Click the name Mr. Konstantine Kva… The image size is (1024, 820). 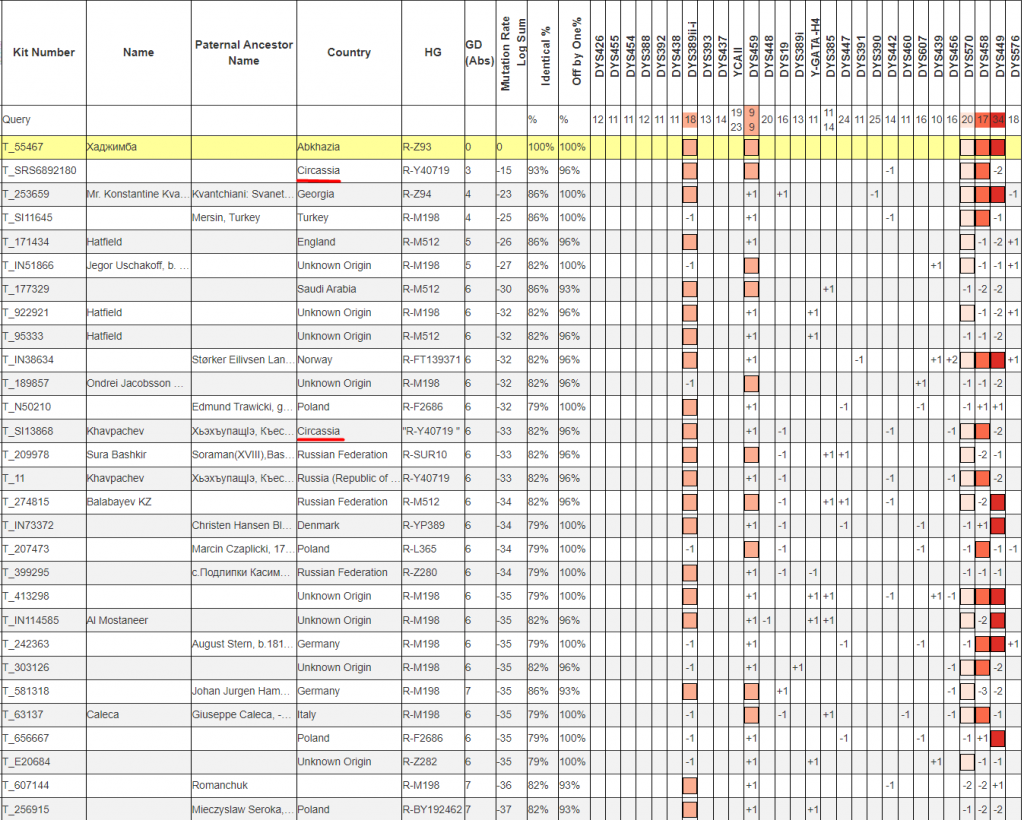[x=138, y=194]
